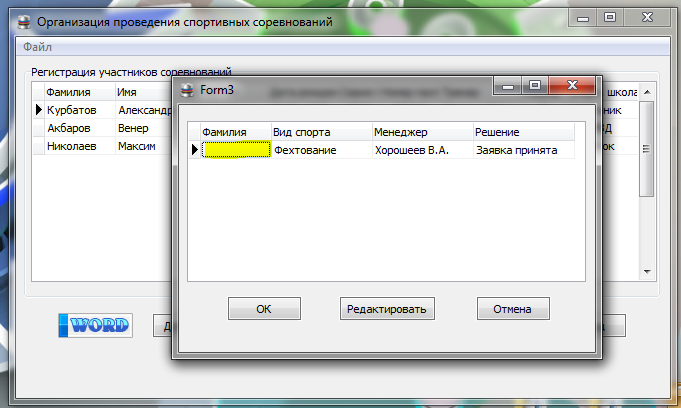Click the scroll down arrow in the participants grid
Image resolution: width=681 pixels, height=408 pixels.
point(647,272)
